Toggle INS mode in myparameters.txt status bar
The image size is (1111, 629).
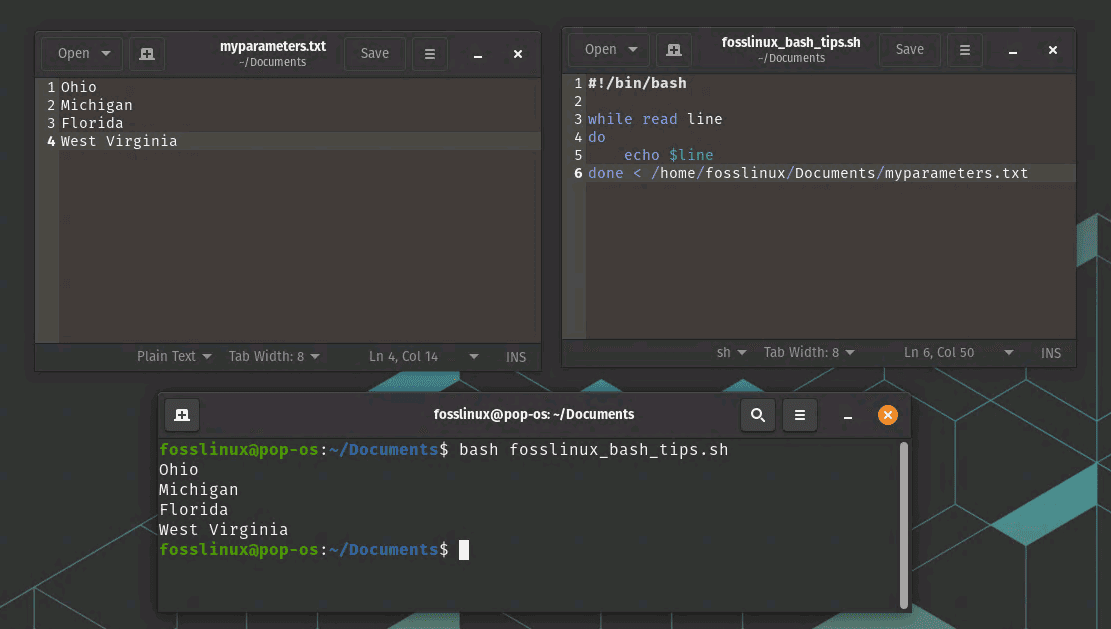tap(516, 357)
